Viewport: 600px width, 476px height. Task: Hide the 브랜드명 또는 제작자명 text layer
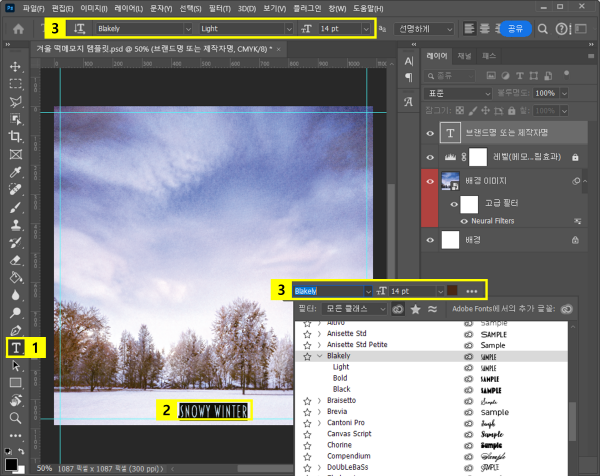[x=430, y=133]
